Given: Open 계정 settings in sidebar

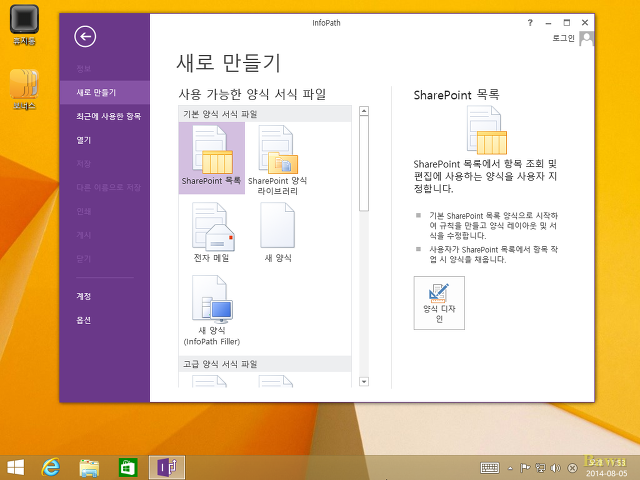Looking at the screenshot, I should pos(105,296).
